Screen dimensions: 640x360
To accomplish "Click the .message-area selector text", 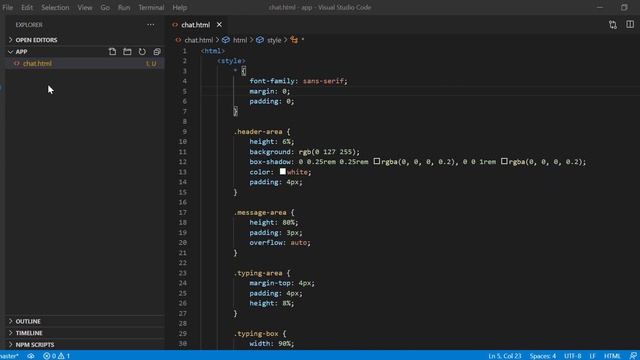I will [260, 212].
